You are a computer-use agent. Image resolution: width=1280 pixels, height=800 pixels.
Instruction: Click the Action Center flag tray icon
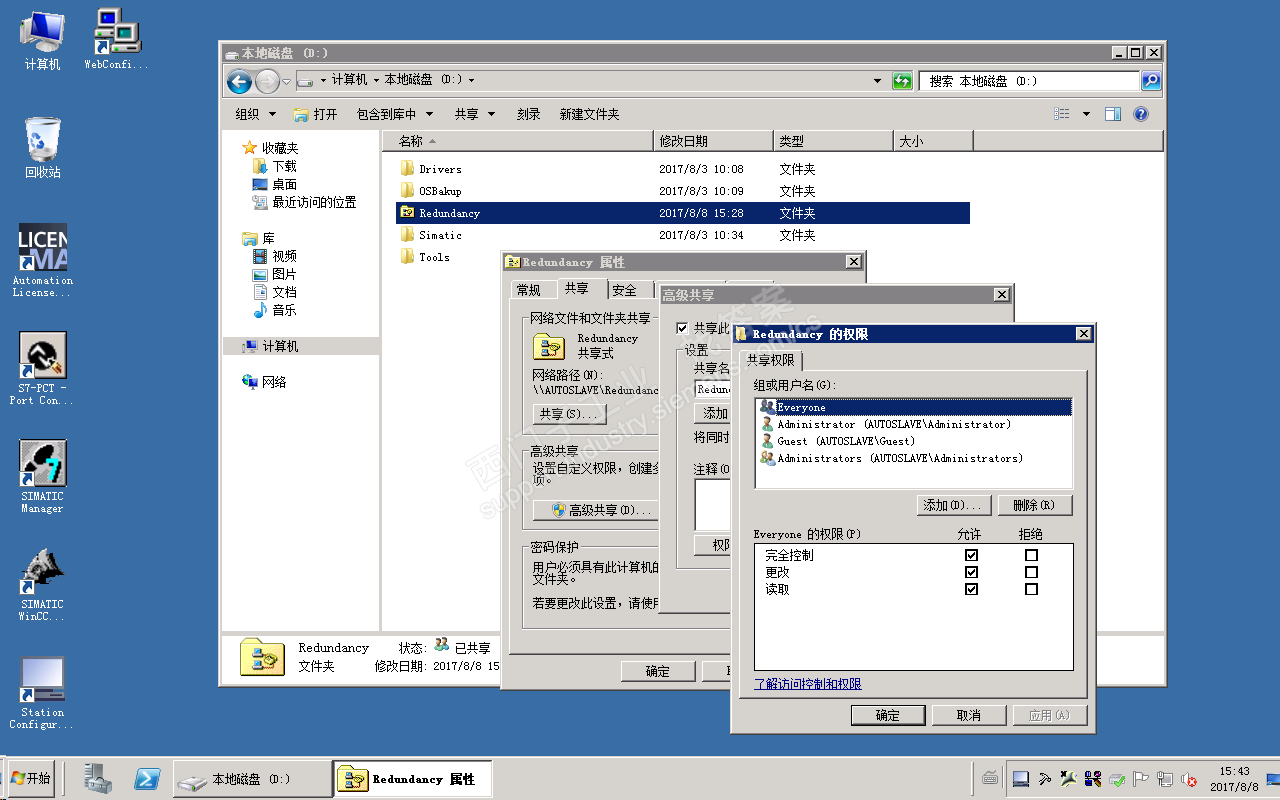point(1141,779)
